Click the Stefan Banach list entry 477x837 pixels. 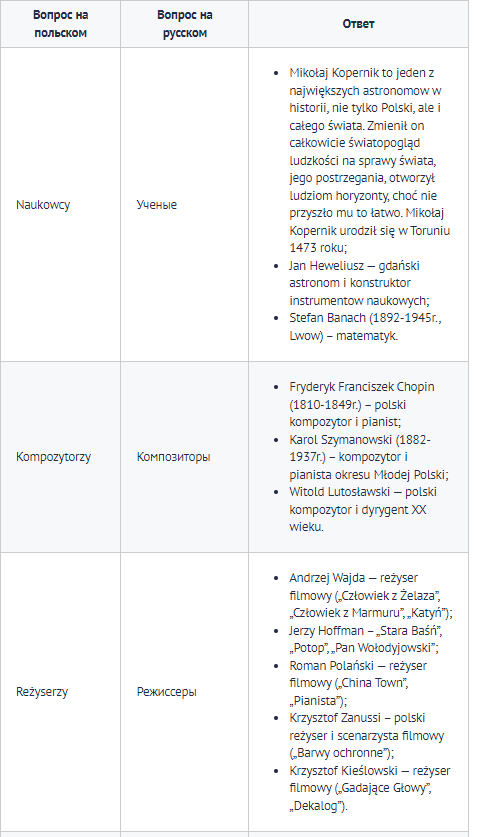(365, 327)
